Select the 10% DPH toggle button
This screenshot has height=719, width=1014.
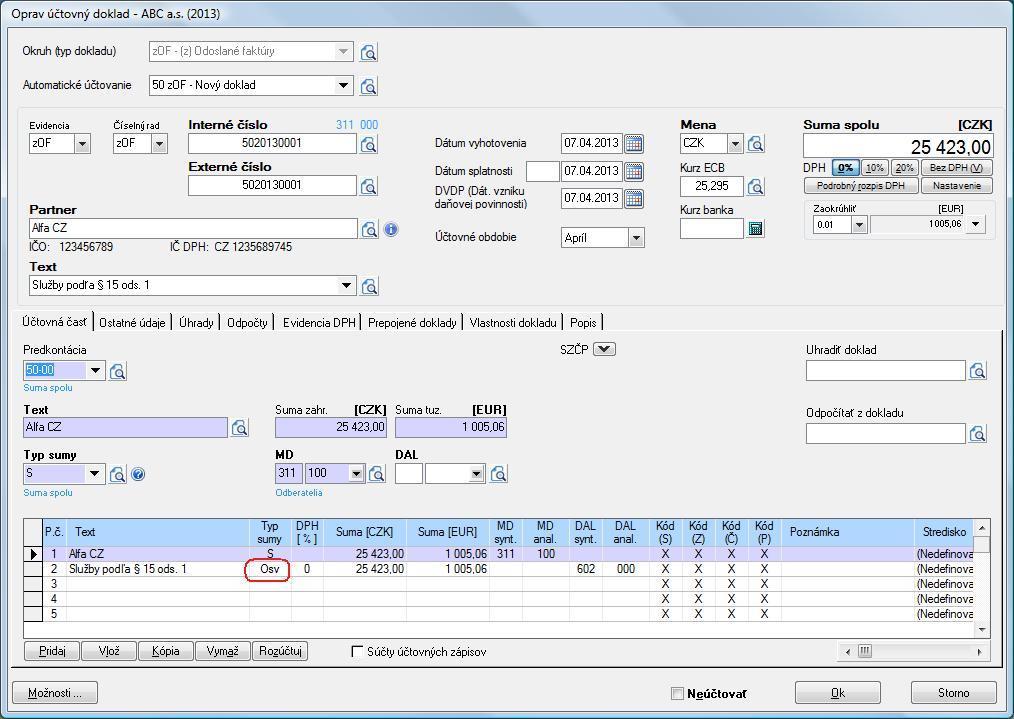pos(874,168)
